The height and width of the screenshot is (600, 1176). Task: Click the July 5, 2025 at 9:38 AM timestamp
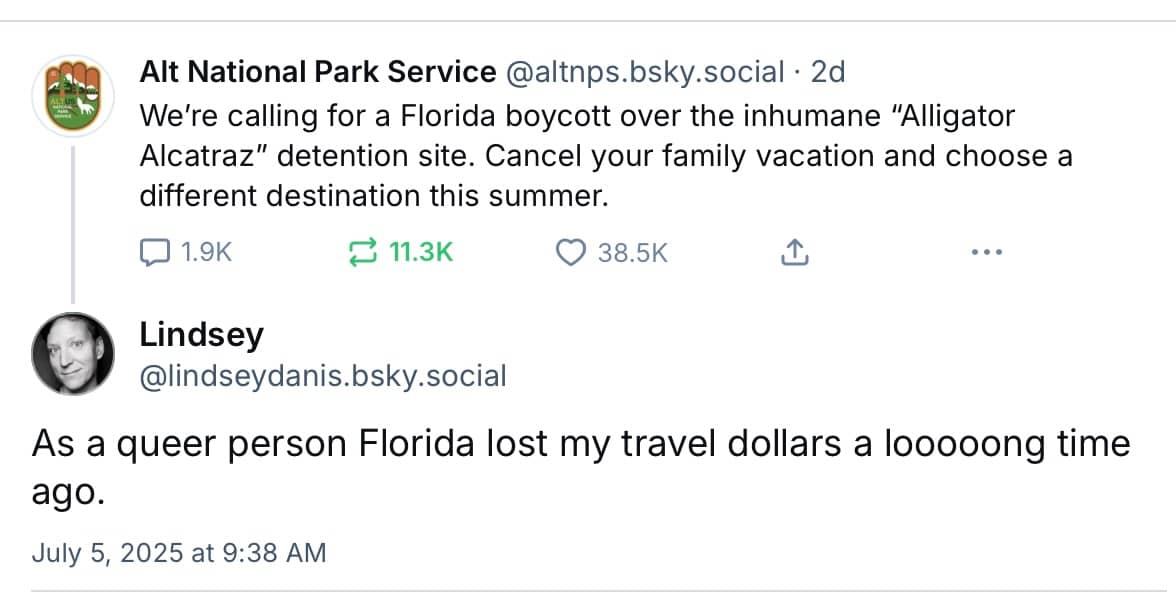tap(179, 552)
